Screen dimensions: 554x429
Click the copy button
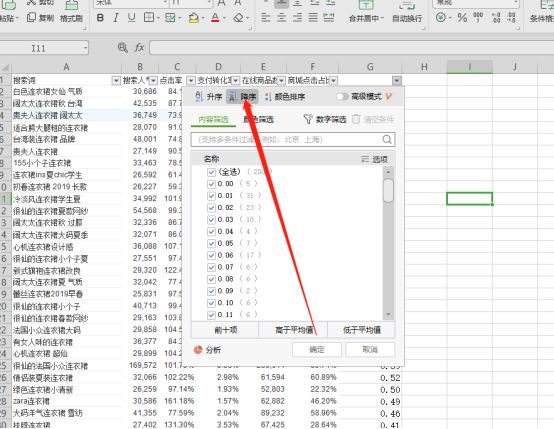click(x=41, y=17)
